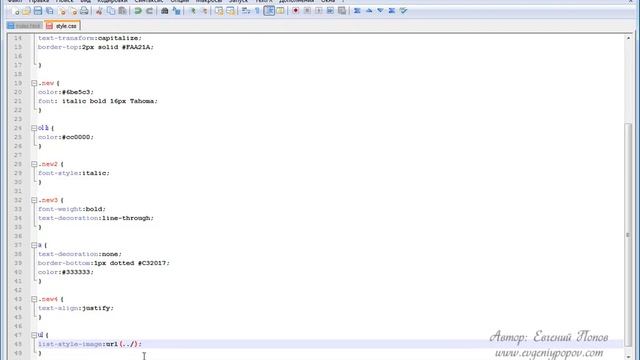Viewport: 640px width, 360px height.
Task: Collapse the ol li block on line 24
Action: click(34, 128)
